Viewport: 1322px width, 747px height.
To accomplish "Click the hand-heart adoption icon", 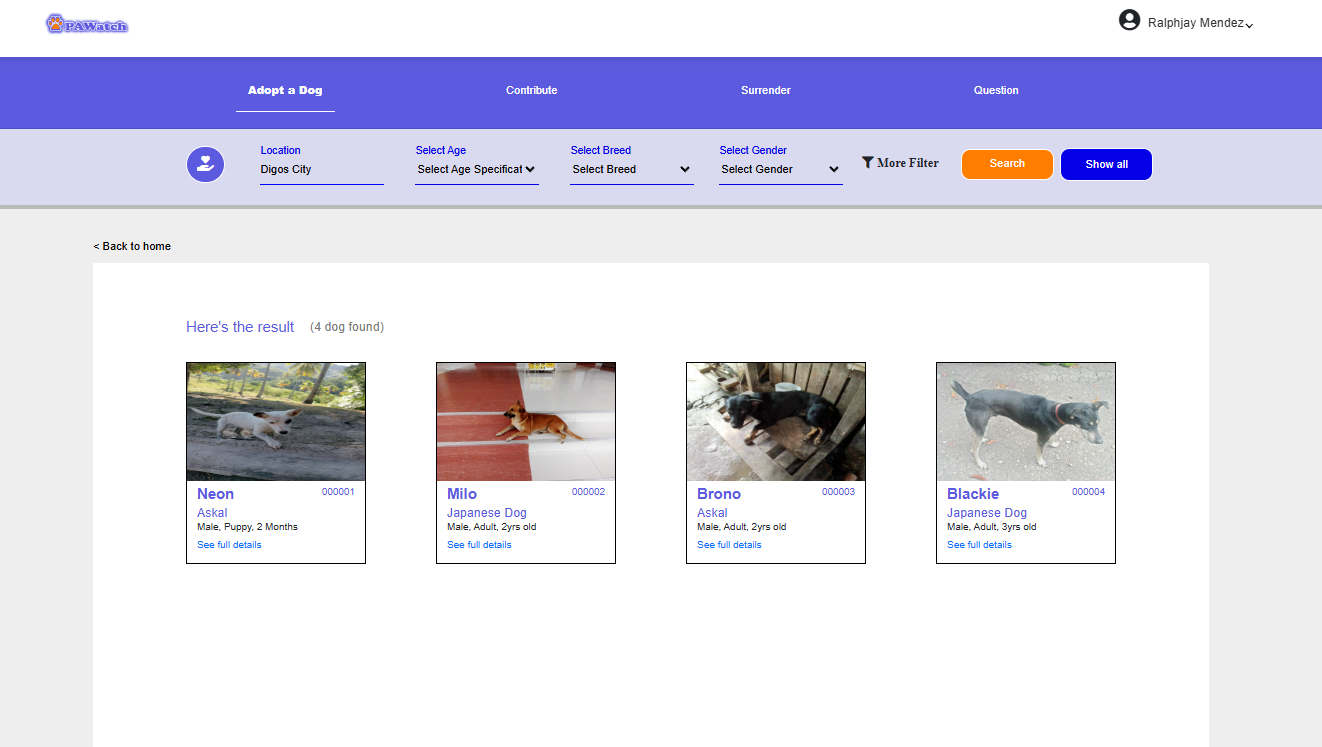I will [x=205, y=164].
